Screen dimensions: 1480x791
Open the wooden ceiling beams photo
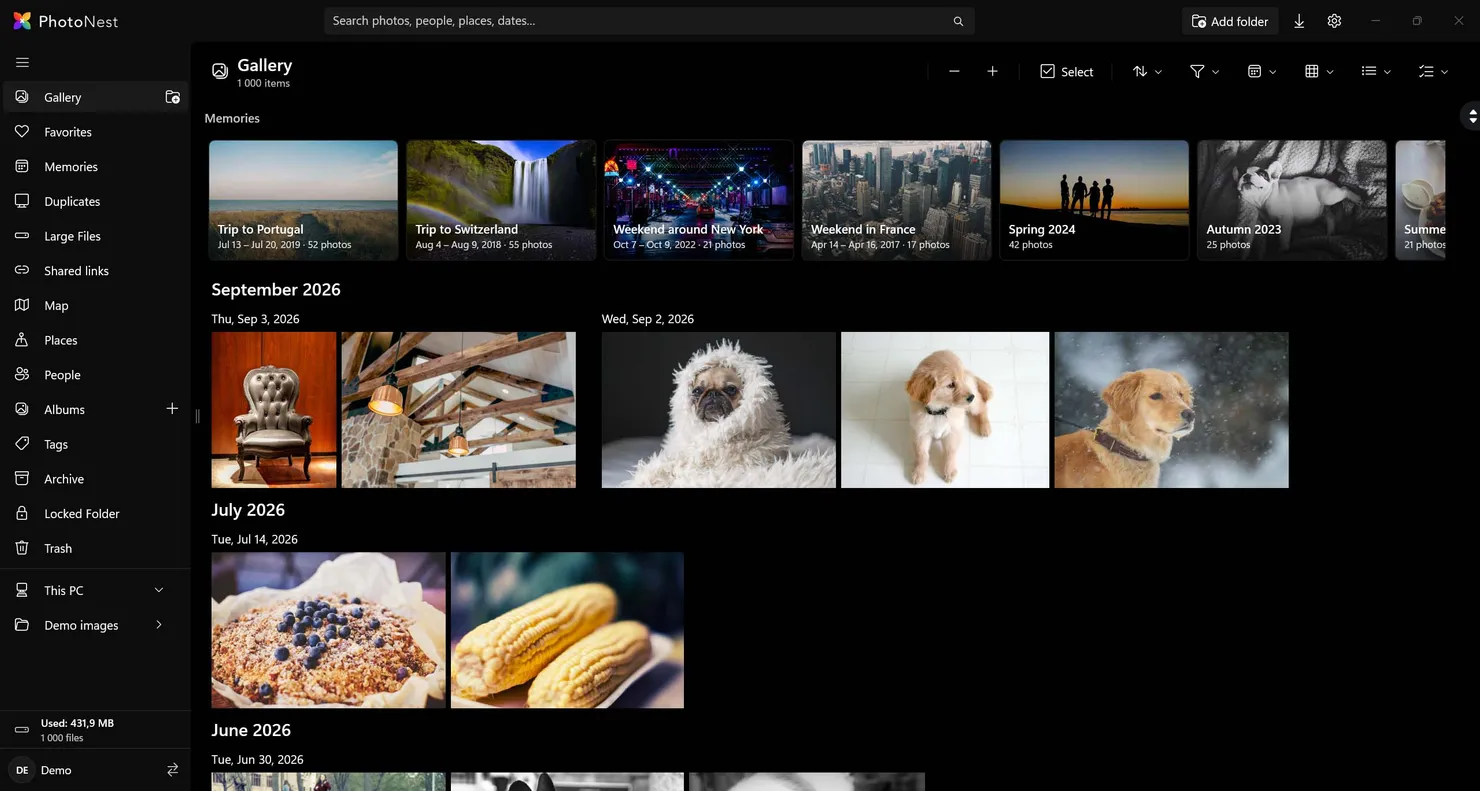tap(458, 410)
